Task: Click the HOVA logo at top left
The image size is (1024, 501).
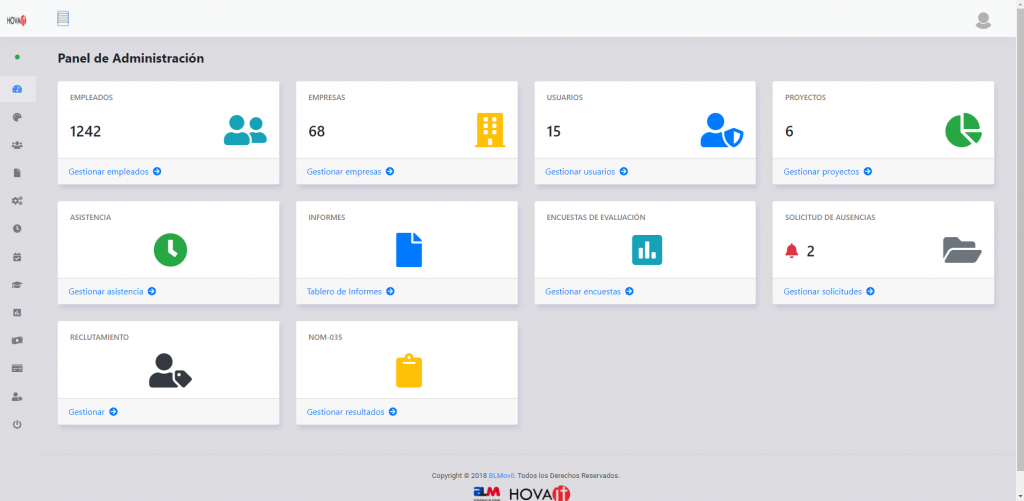Action: tap(17, 19)
